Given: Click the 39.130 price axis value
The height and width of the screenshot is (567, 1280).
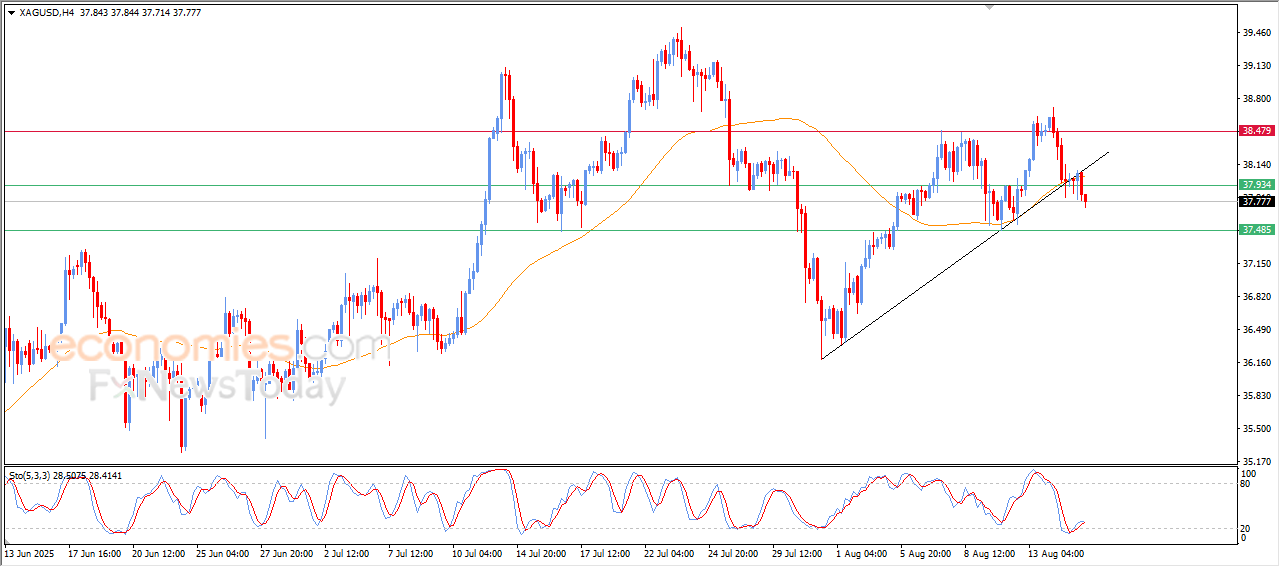Looking at the screenshot, I should (1257, 66).
